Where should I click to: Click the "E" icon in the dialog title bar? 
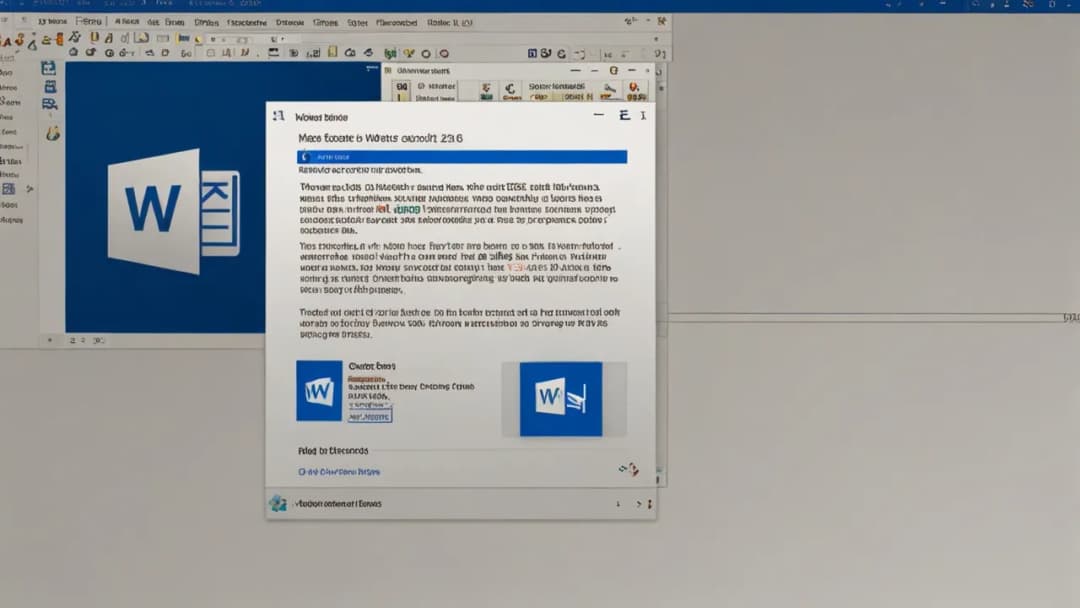(x=625, y=116)
